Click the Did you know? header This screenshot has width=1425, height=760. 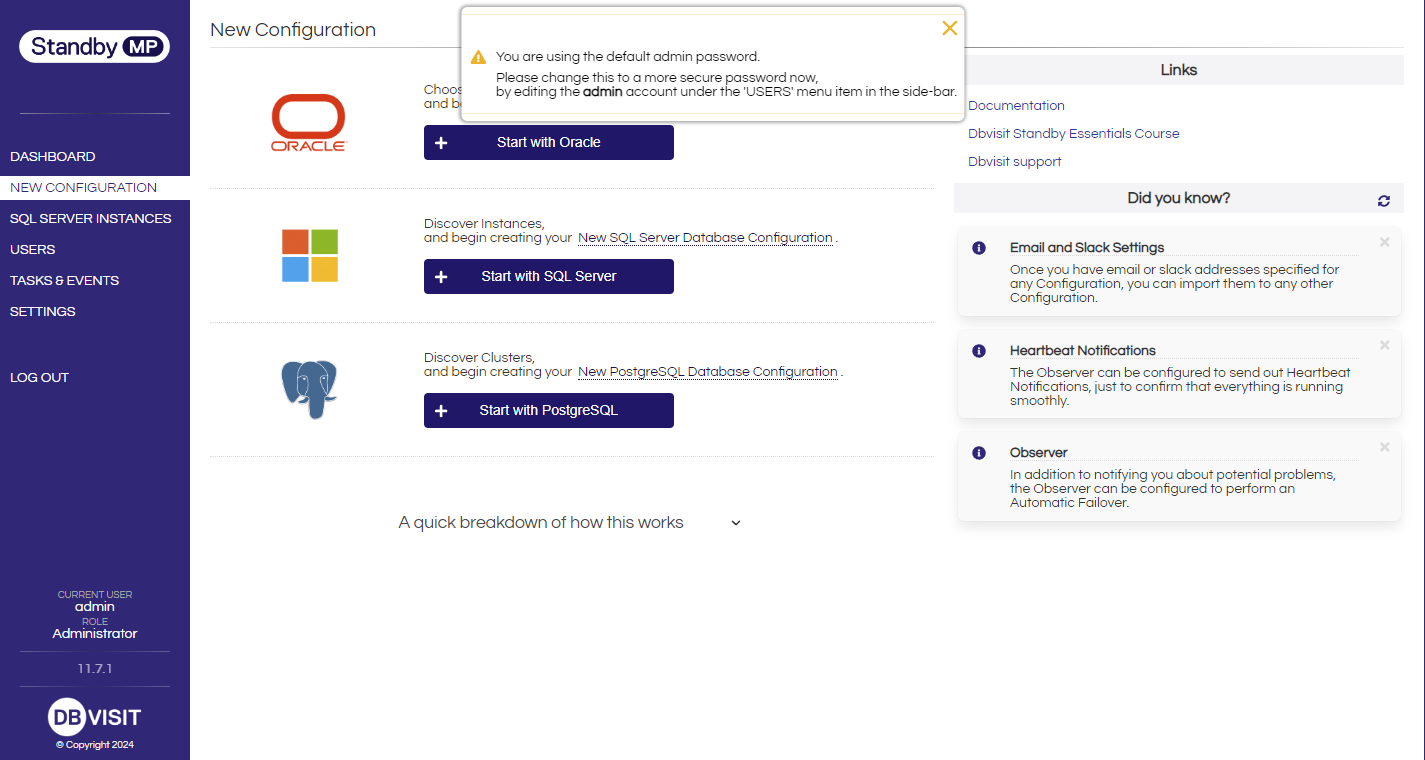pyautogui.click(x=1179, y=198)
